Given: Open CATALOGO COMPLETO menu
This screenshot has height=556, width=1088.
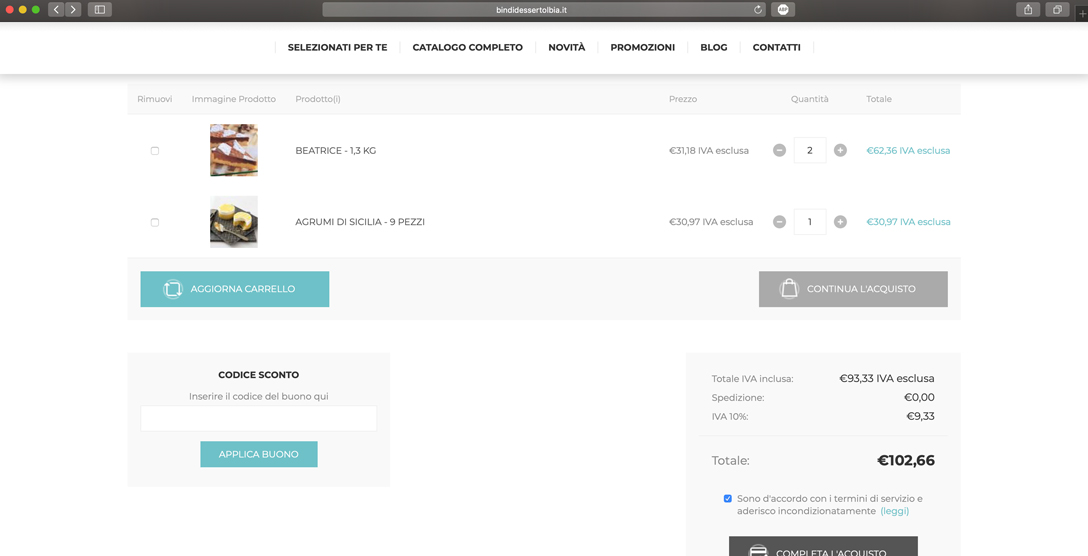Looking at the screenshot, I should 468,48.
